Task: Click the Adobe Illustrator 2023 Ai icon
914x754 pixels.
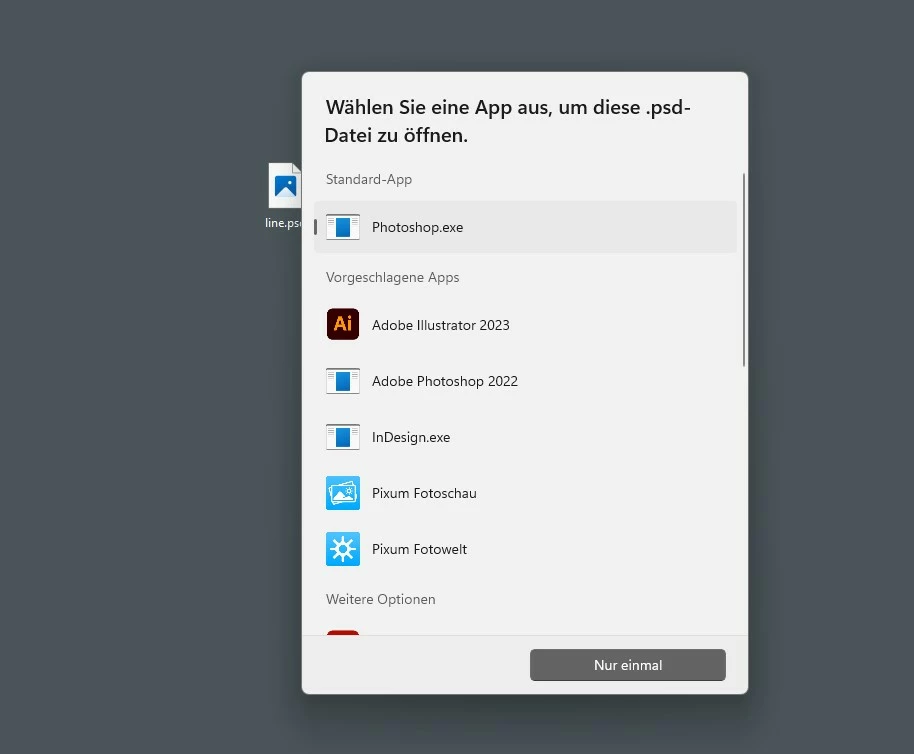Action: click(x=343, y=325)
